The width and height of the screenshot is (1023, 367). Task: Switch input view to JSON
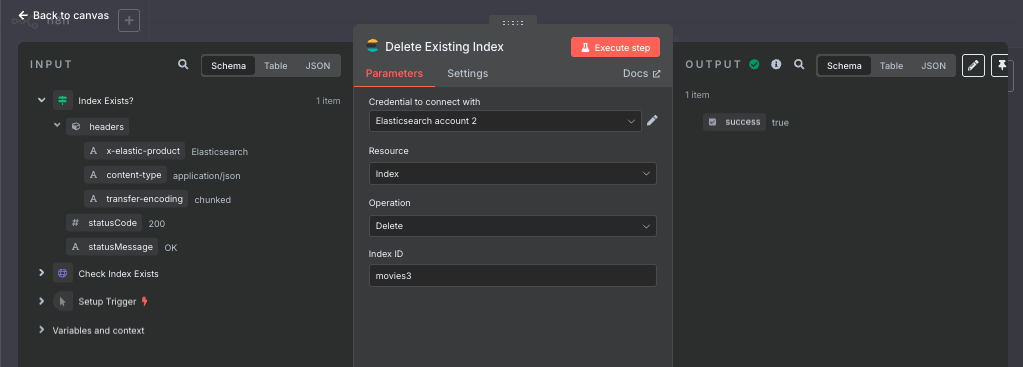318,66
